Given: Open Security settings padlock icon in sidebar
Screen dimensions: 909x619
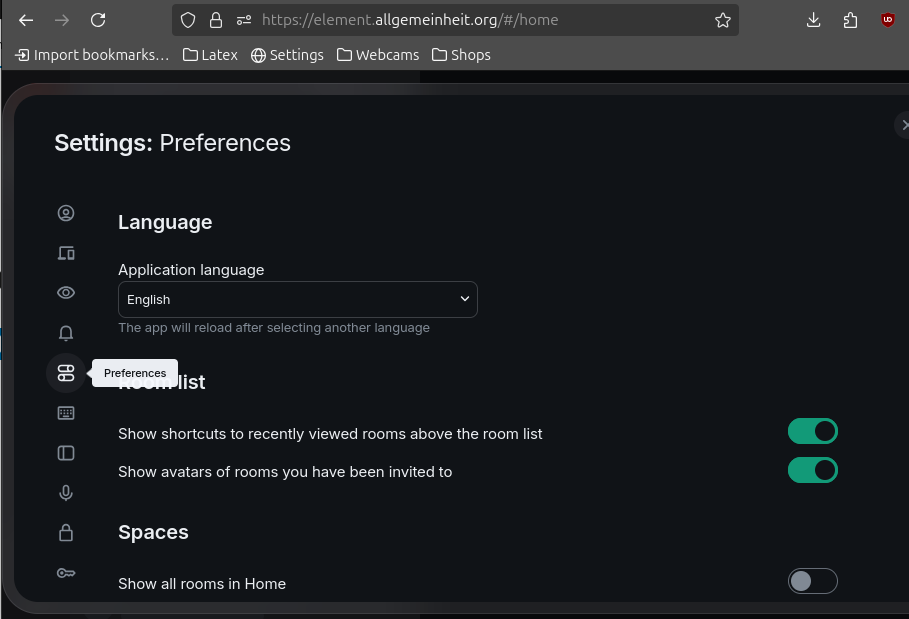Looking at the screenshot, I should coord(66,533).
